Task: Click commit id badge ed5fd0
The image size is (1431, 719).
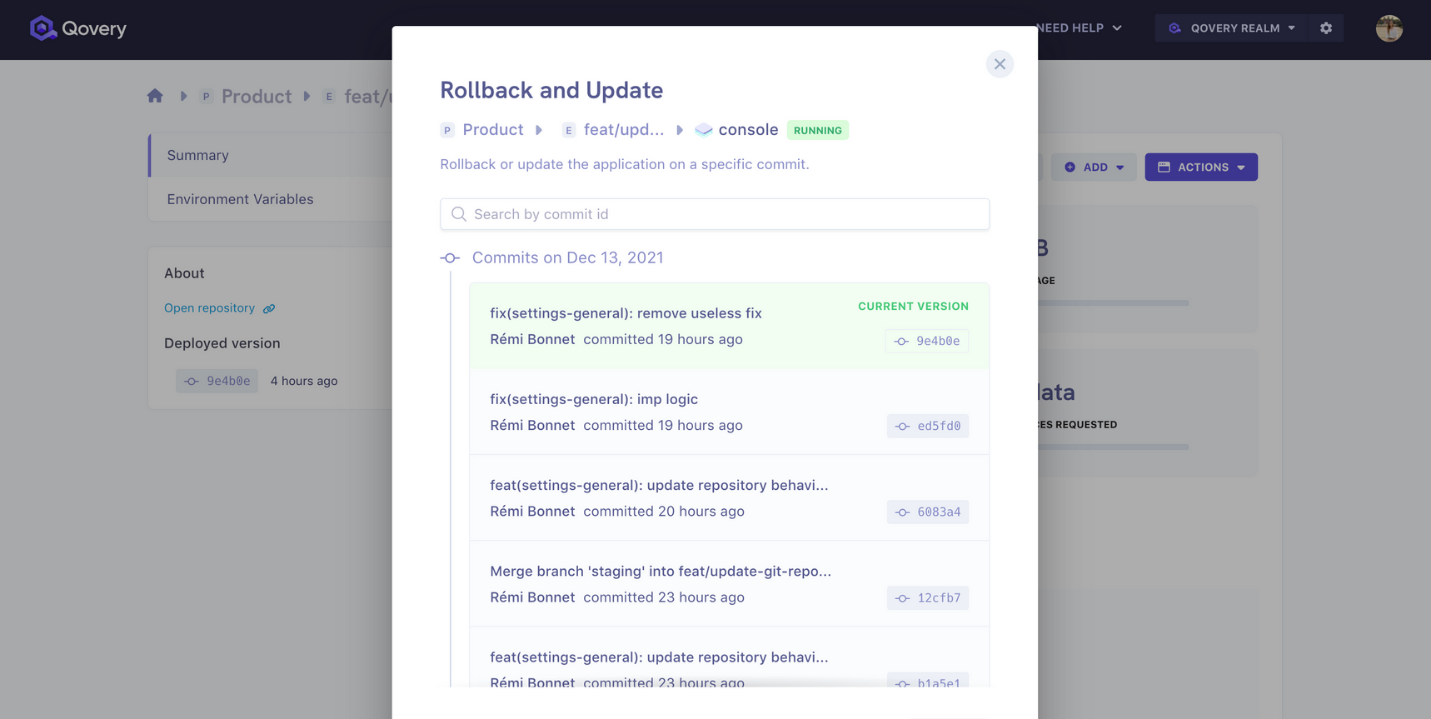Action: [x=927, y=426]
